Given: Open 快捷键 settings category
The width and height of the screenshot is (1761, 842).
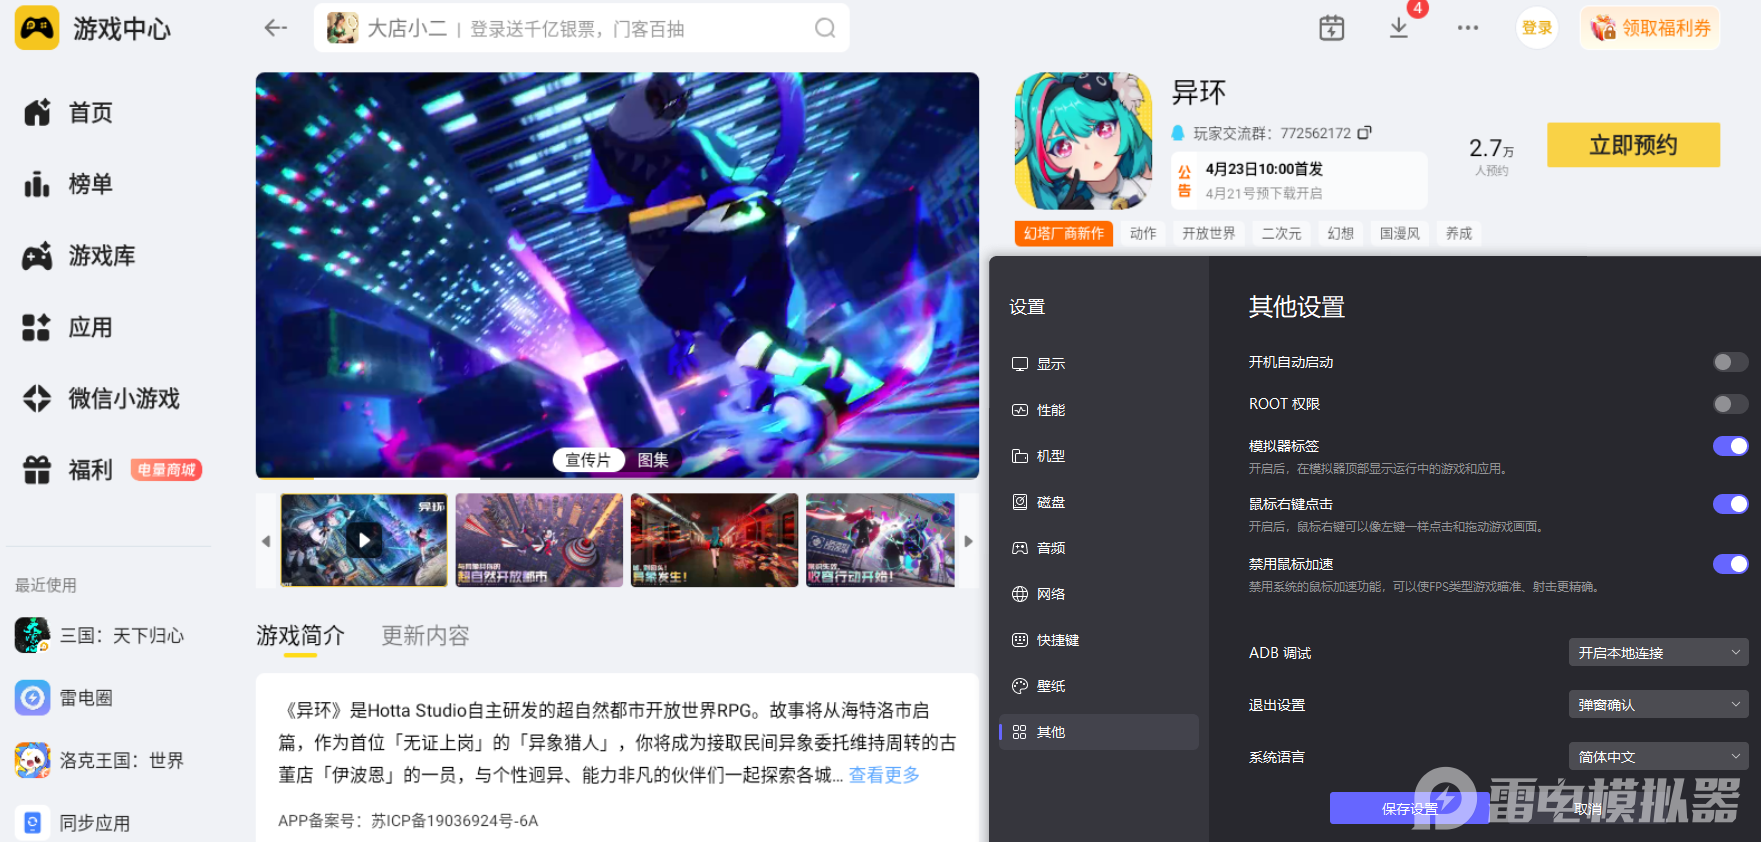Looking at the screenshot, I should [1099, 640].
